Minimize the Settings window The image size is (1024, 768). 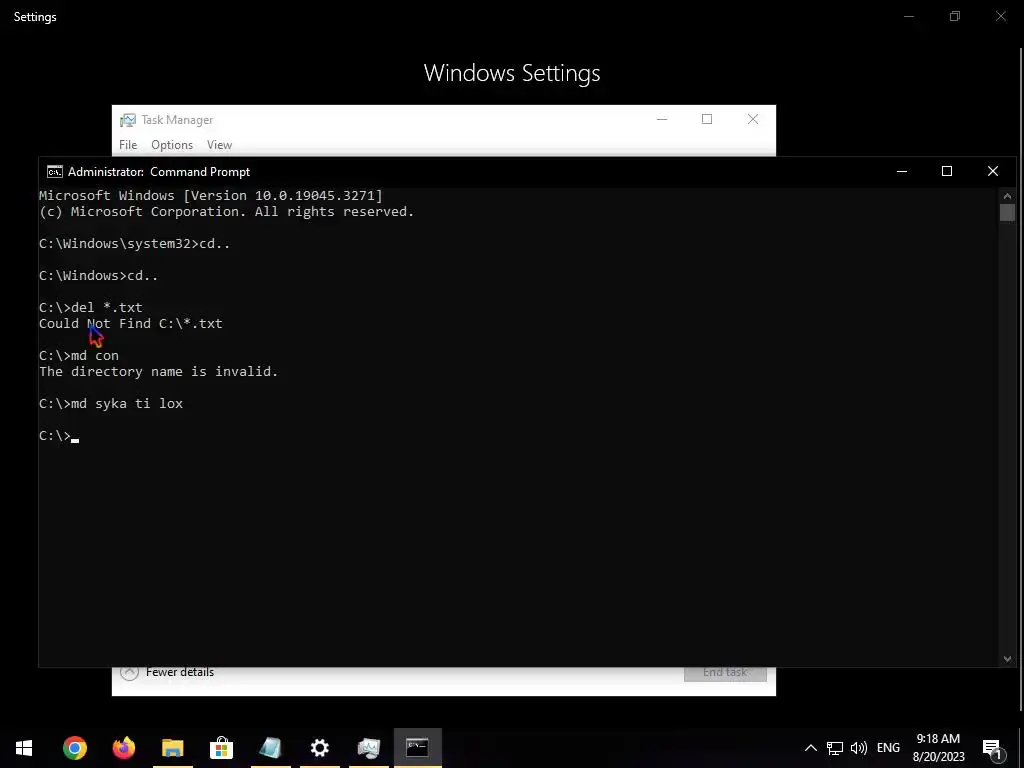click(909, 16)
